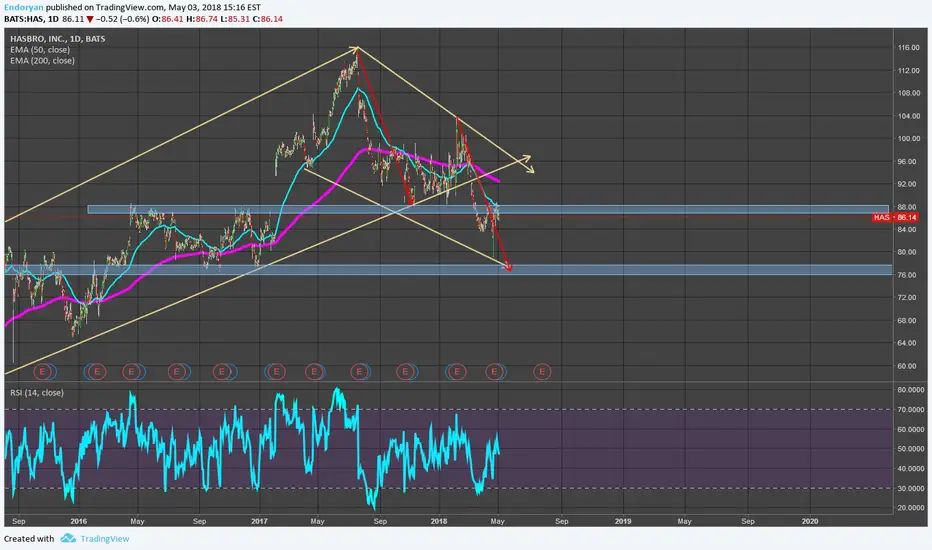Click the change text −0.52 (−0.6%)
Screen dimensions: 932x550
pyautogui.click(x=124, y=19)
